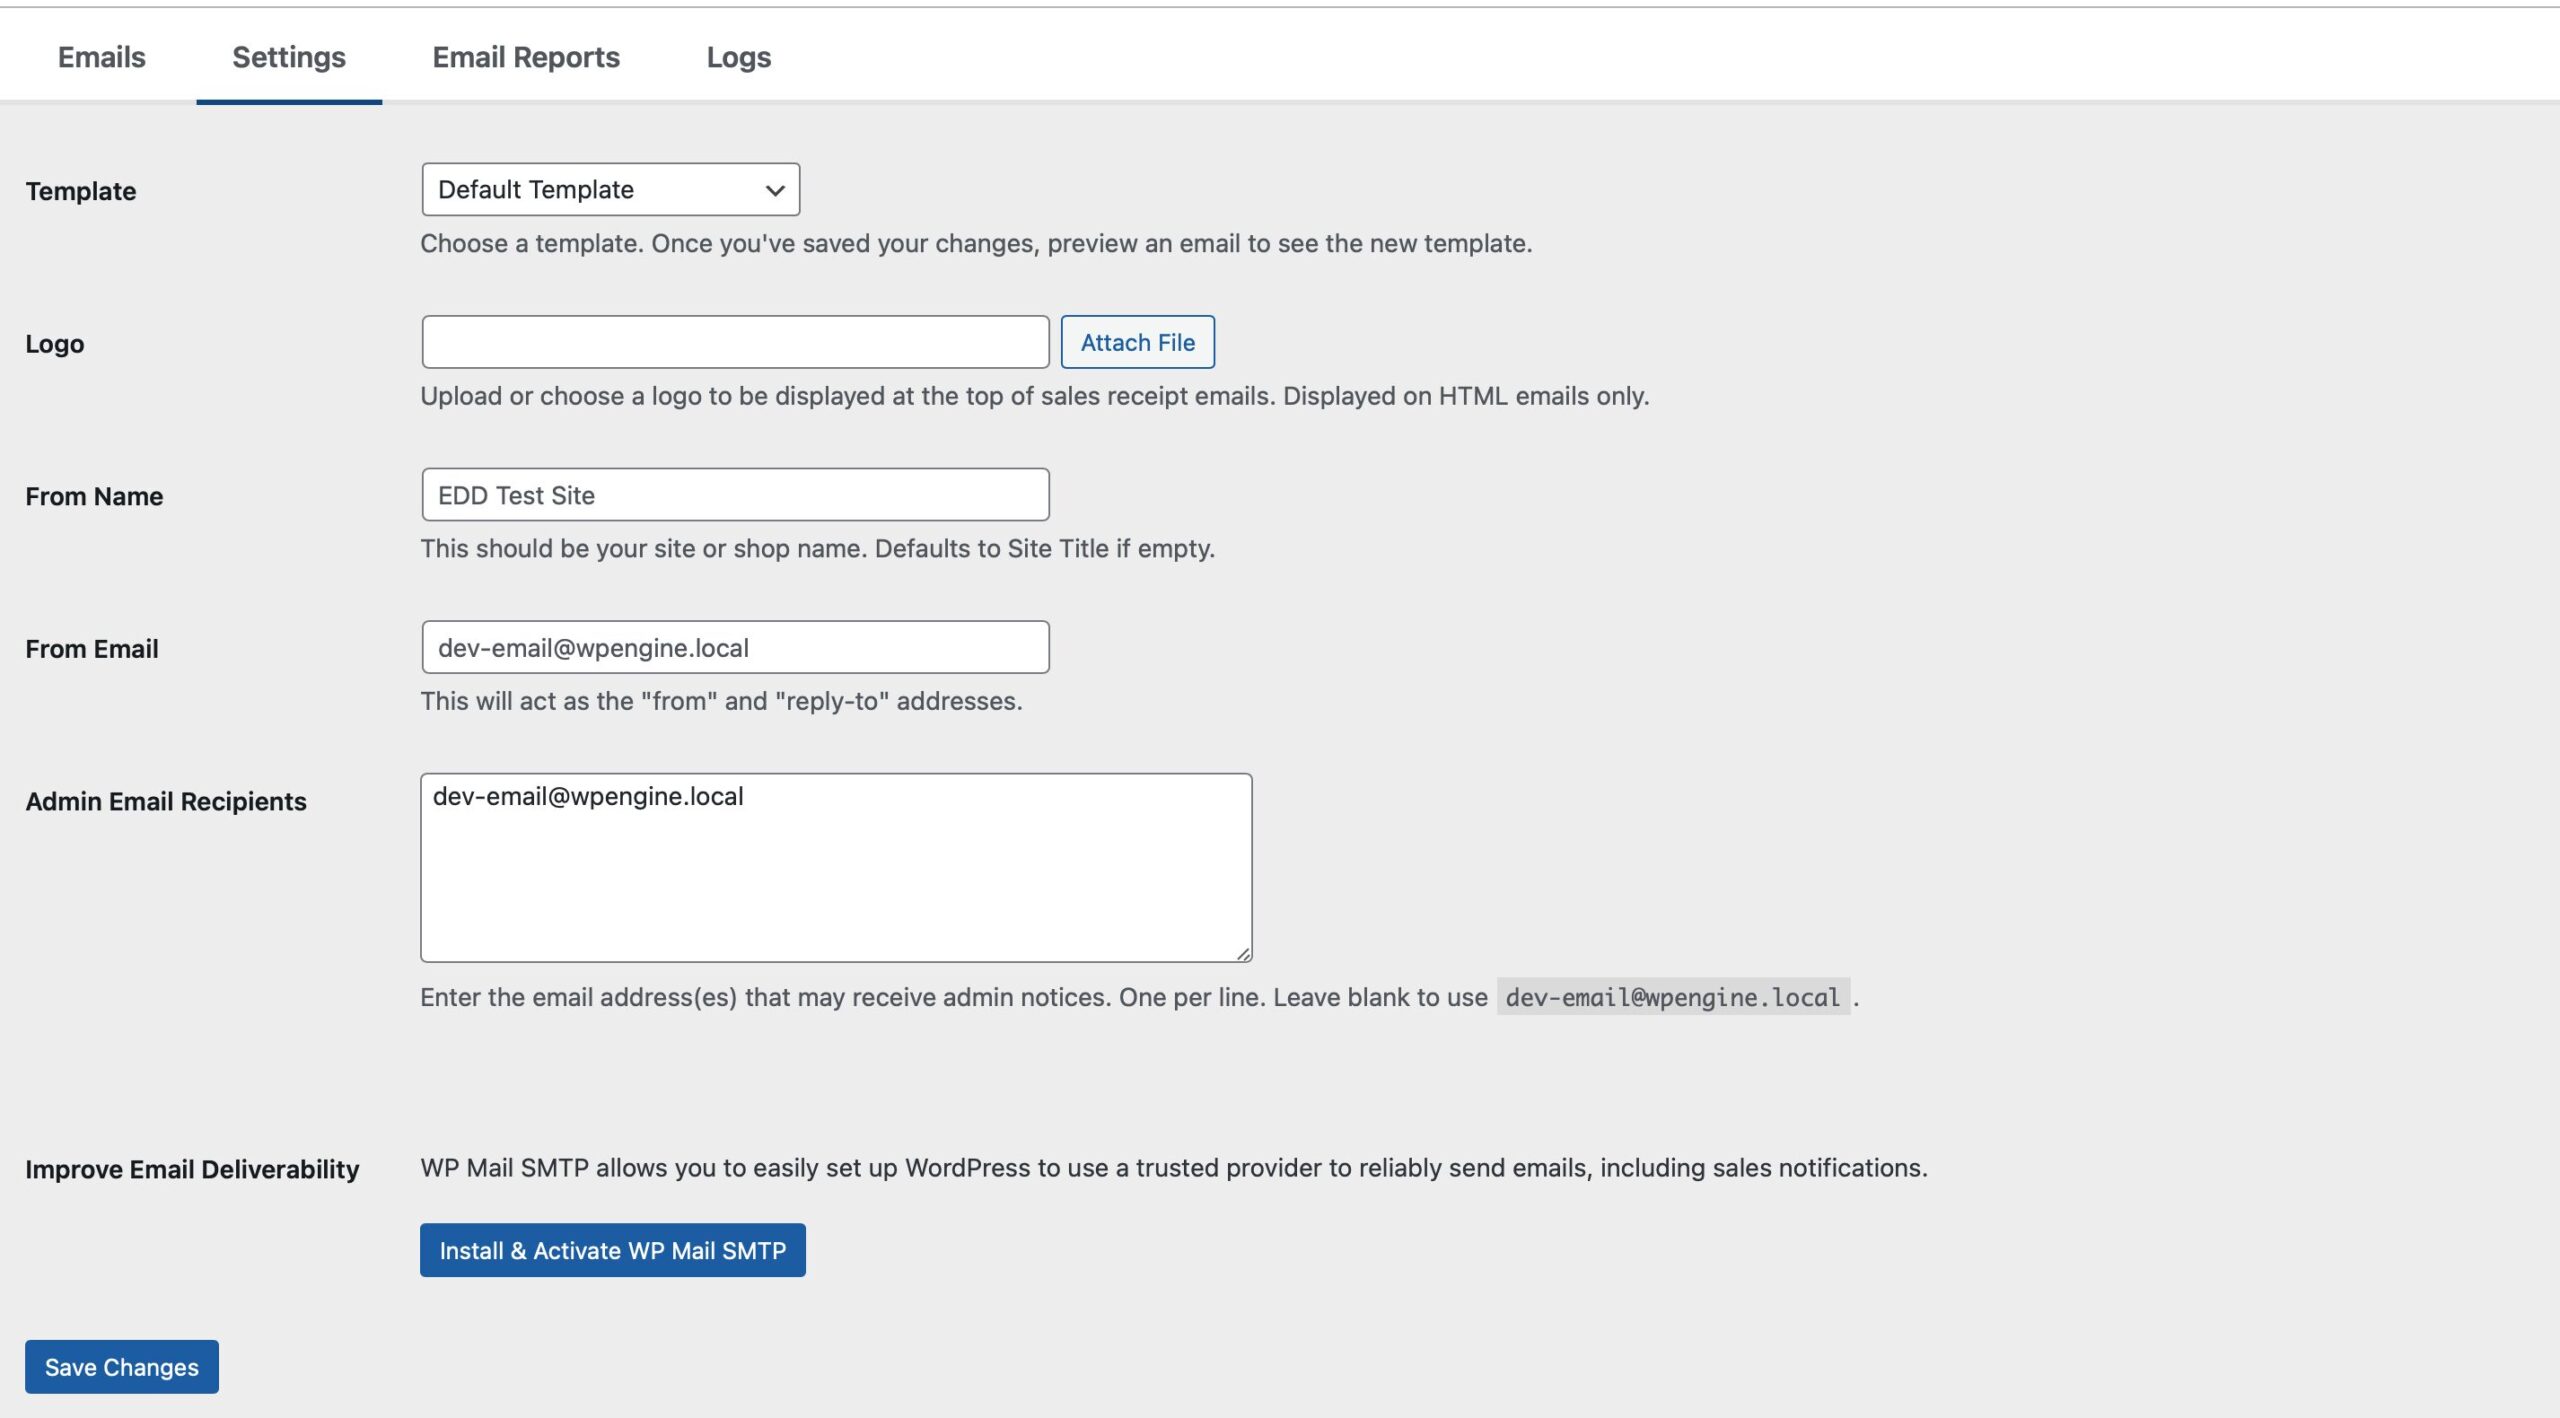Image resolution: width=2560 pixels, height=1418 pixels.
Task: Click the From Email address input
Action: click(x=735, y=647)
